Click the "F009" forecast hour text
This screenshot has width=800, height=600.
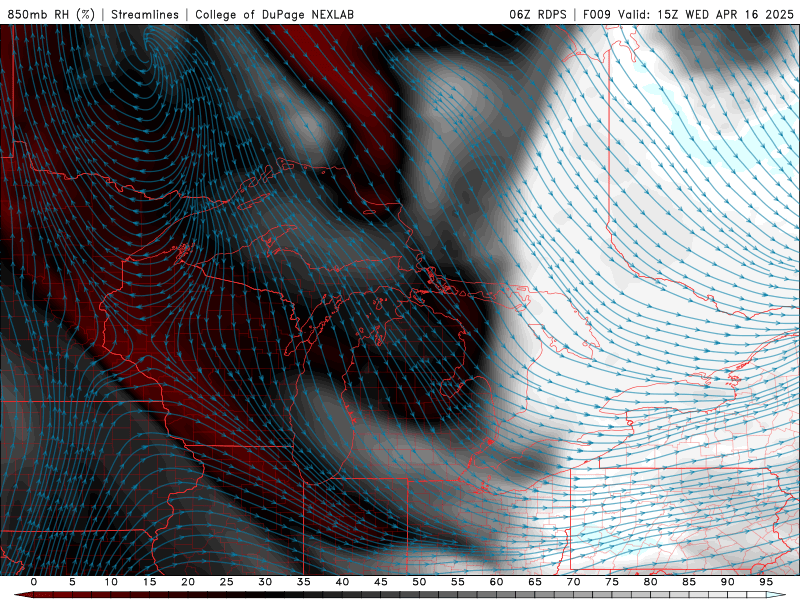pos(597,14)
